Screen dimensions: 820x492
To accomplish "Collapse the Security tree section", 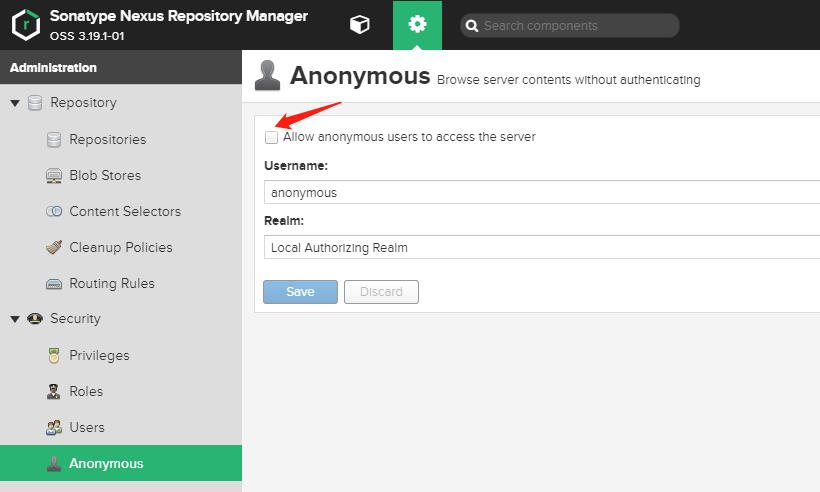I will (15, 319).
